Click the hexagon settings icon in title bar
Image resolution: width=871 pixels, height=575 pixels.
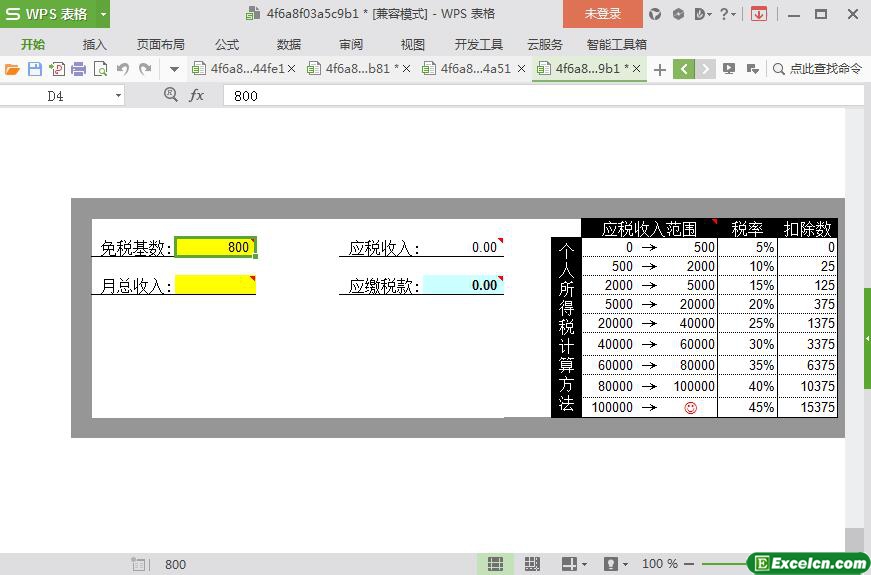pos(678,14)
